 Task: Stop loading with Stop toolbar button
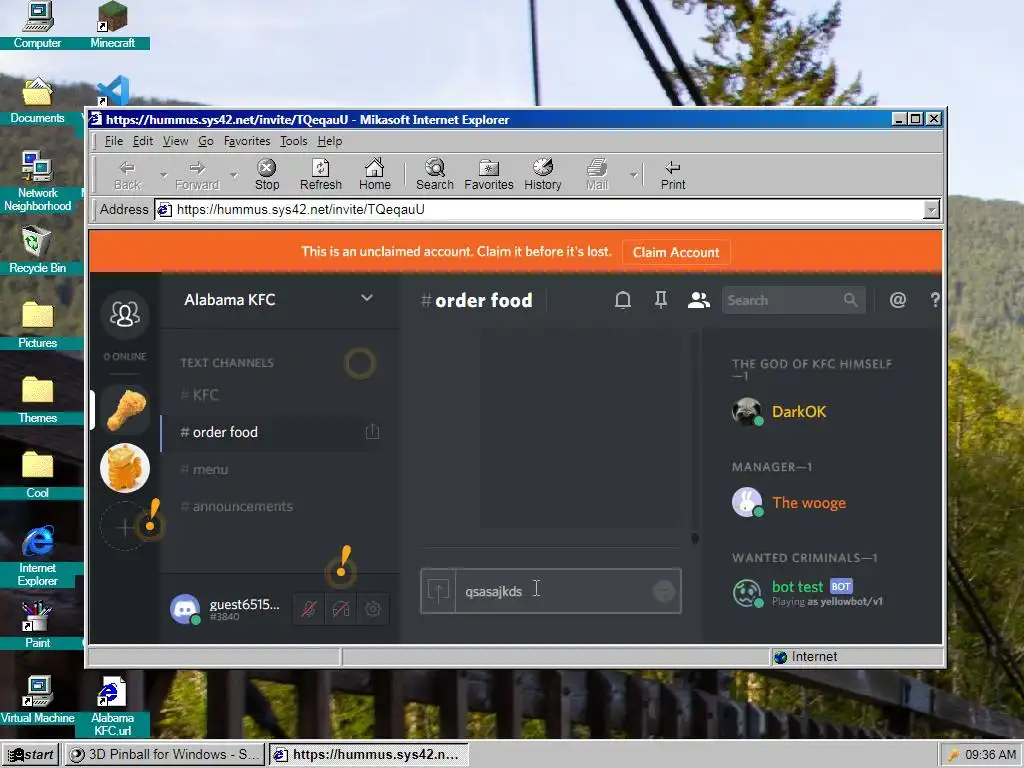266,174
